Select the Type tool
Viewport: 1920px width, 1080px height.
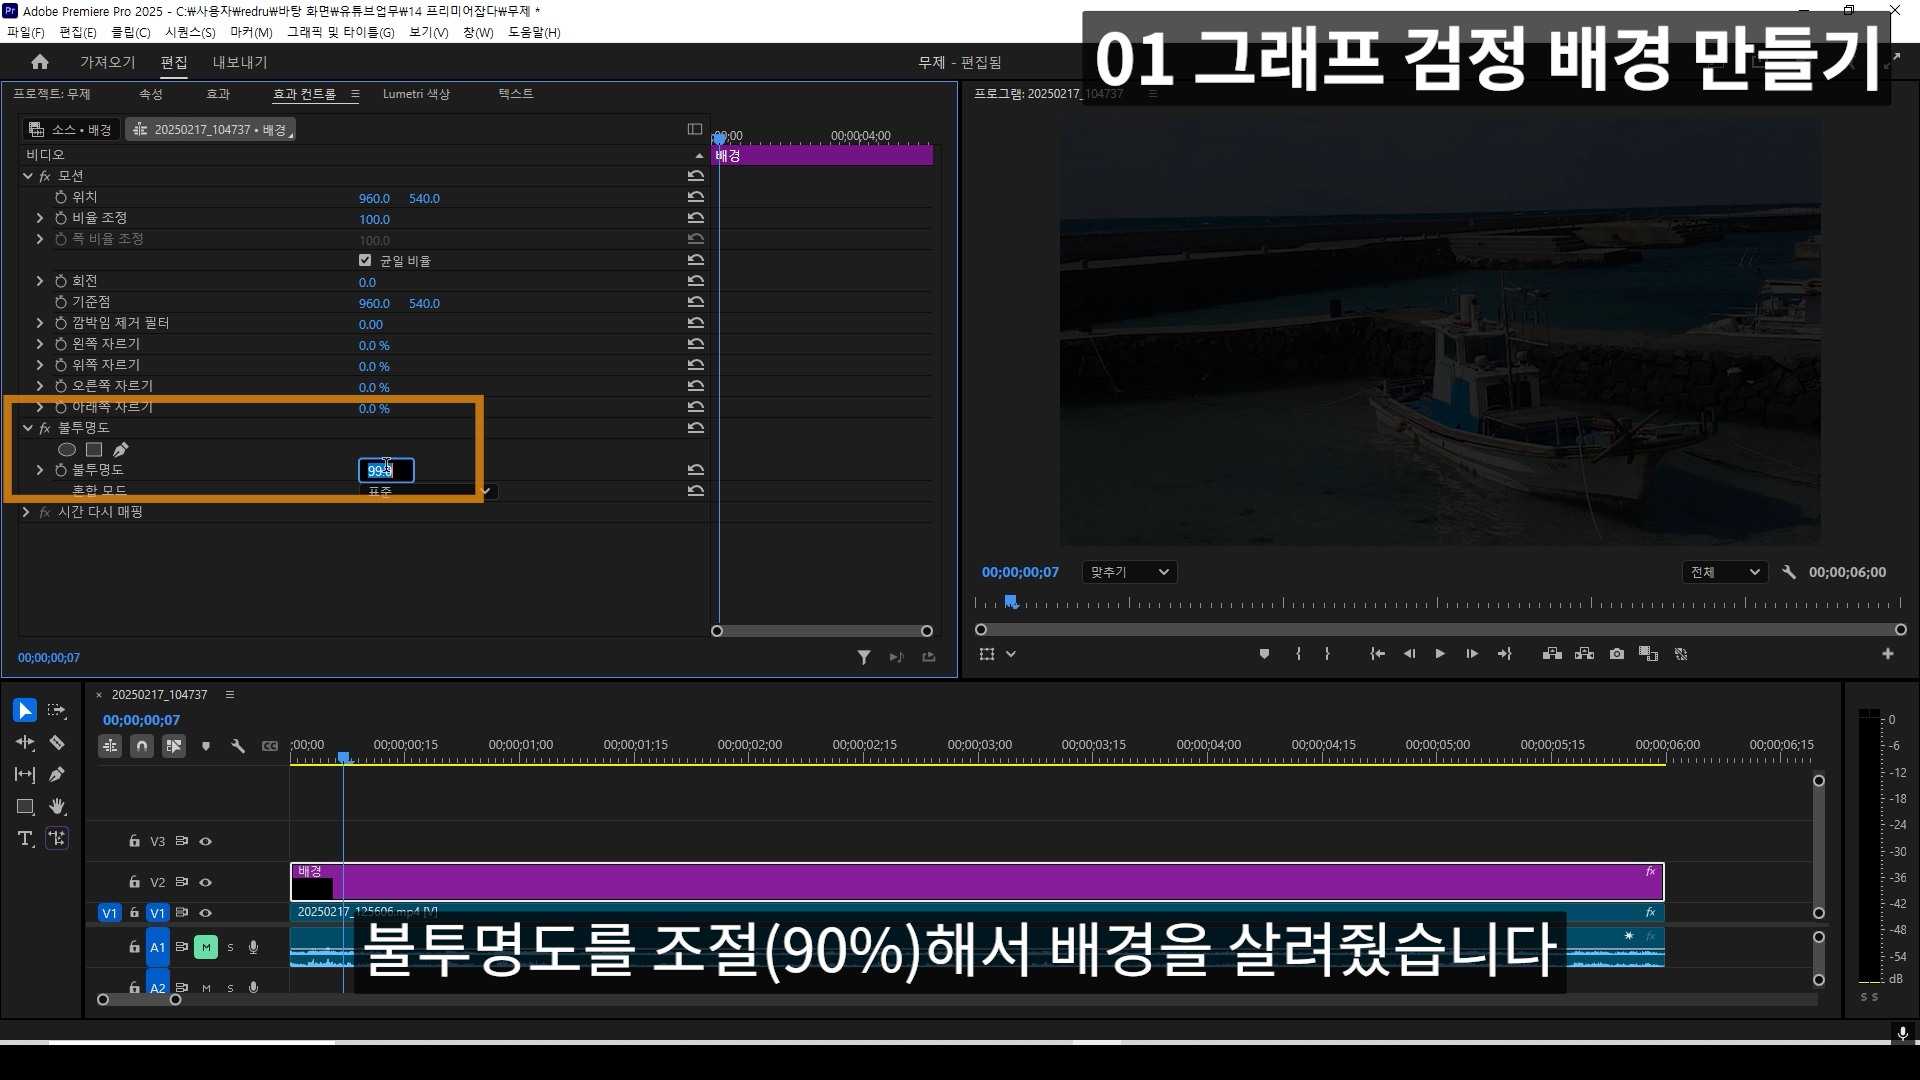coord(25,838)
